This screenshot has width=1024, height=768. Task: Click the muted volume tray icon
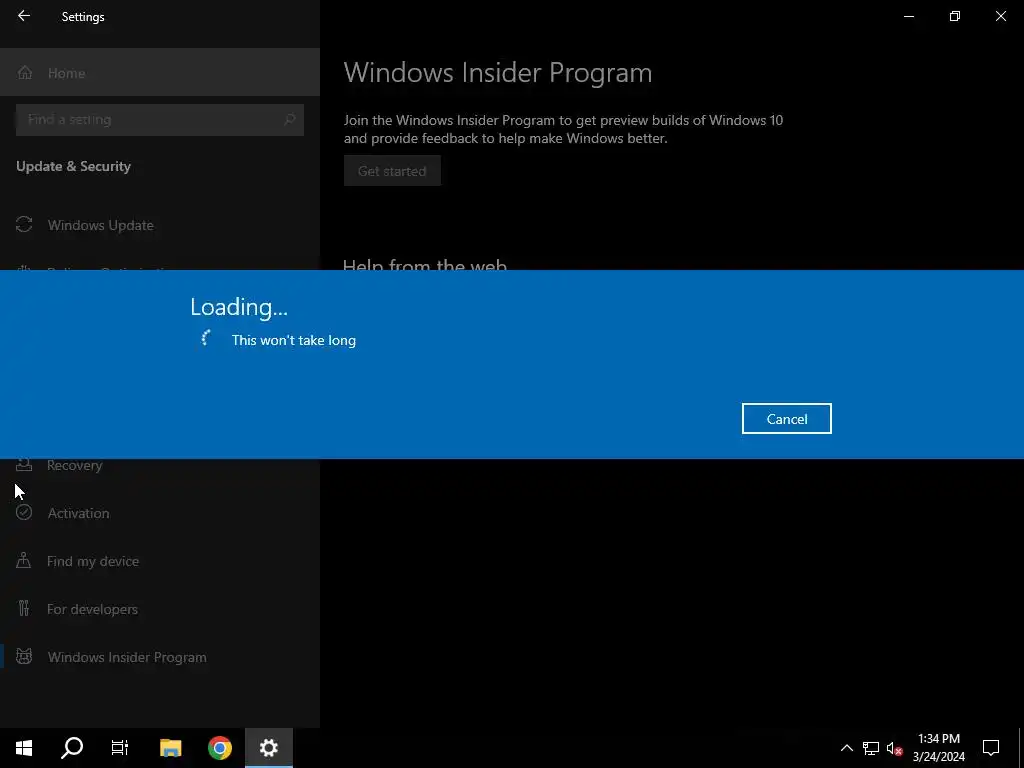894,748
